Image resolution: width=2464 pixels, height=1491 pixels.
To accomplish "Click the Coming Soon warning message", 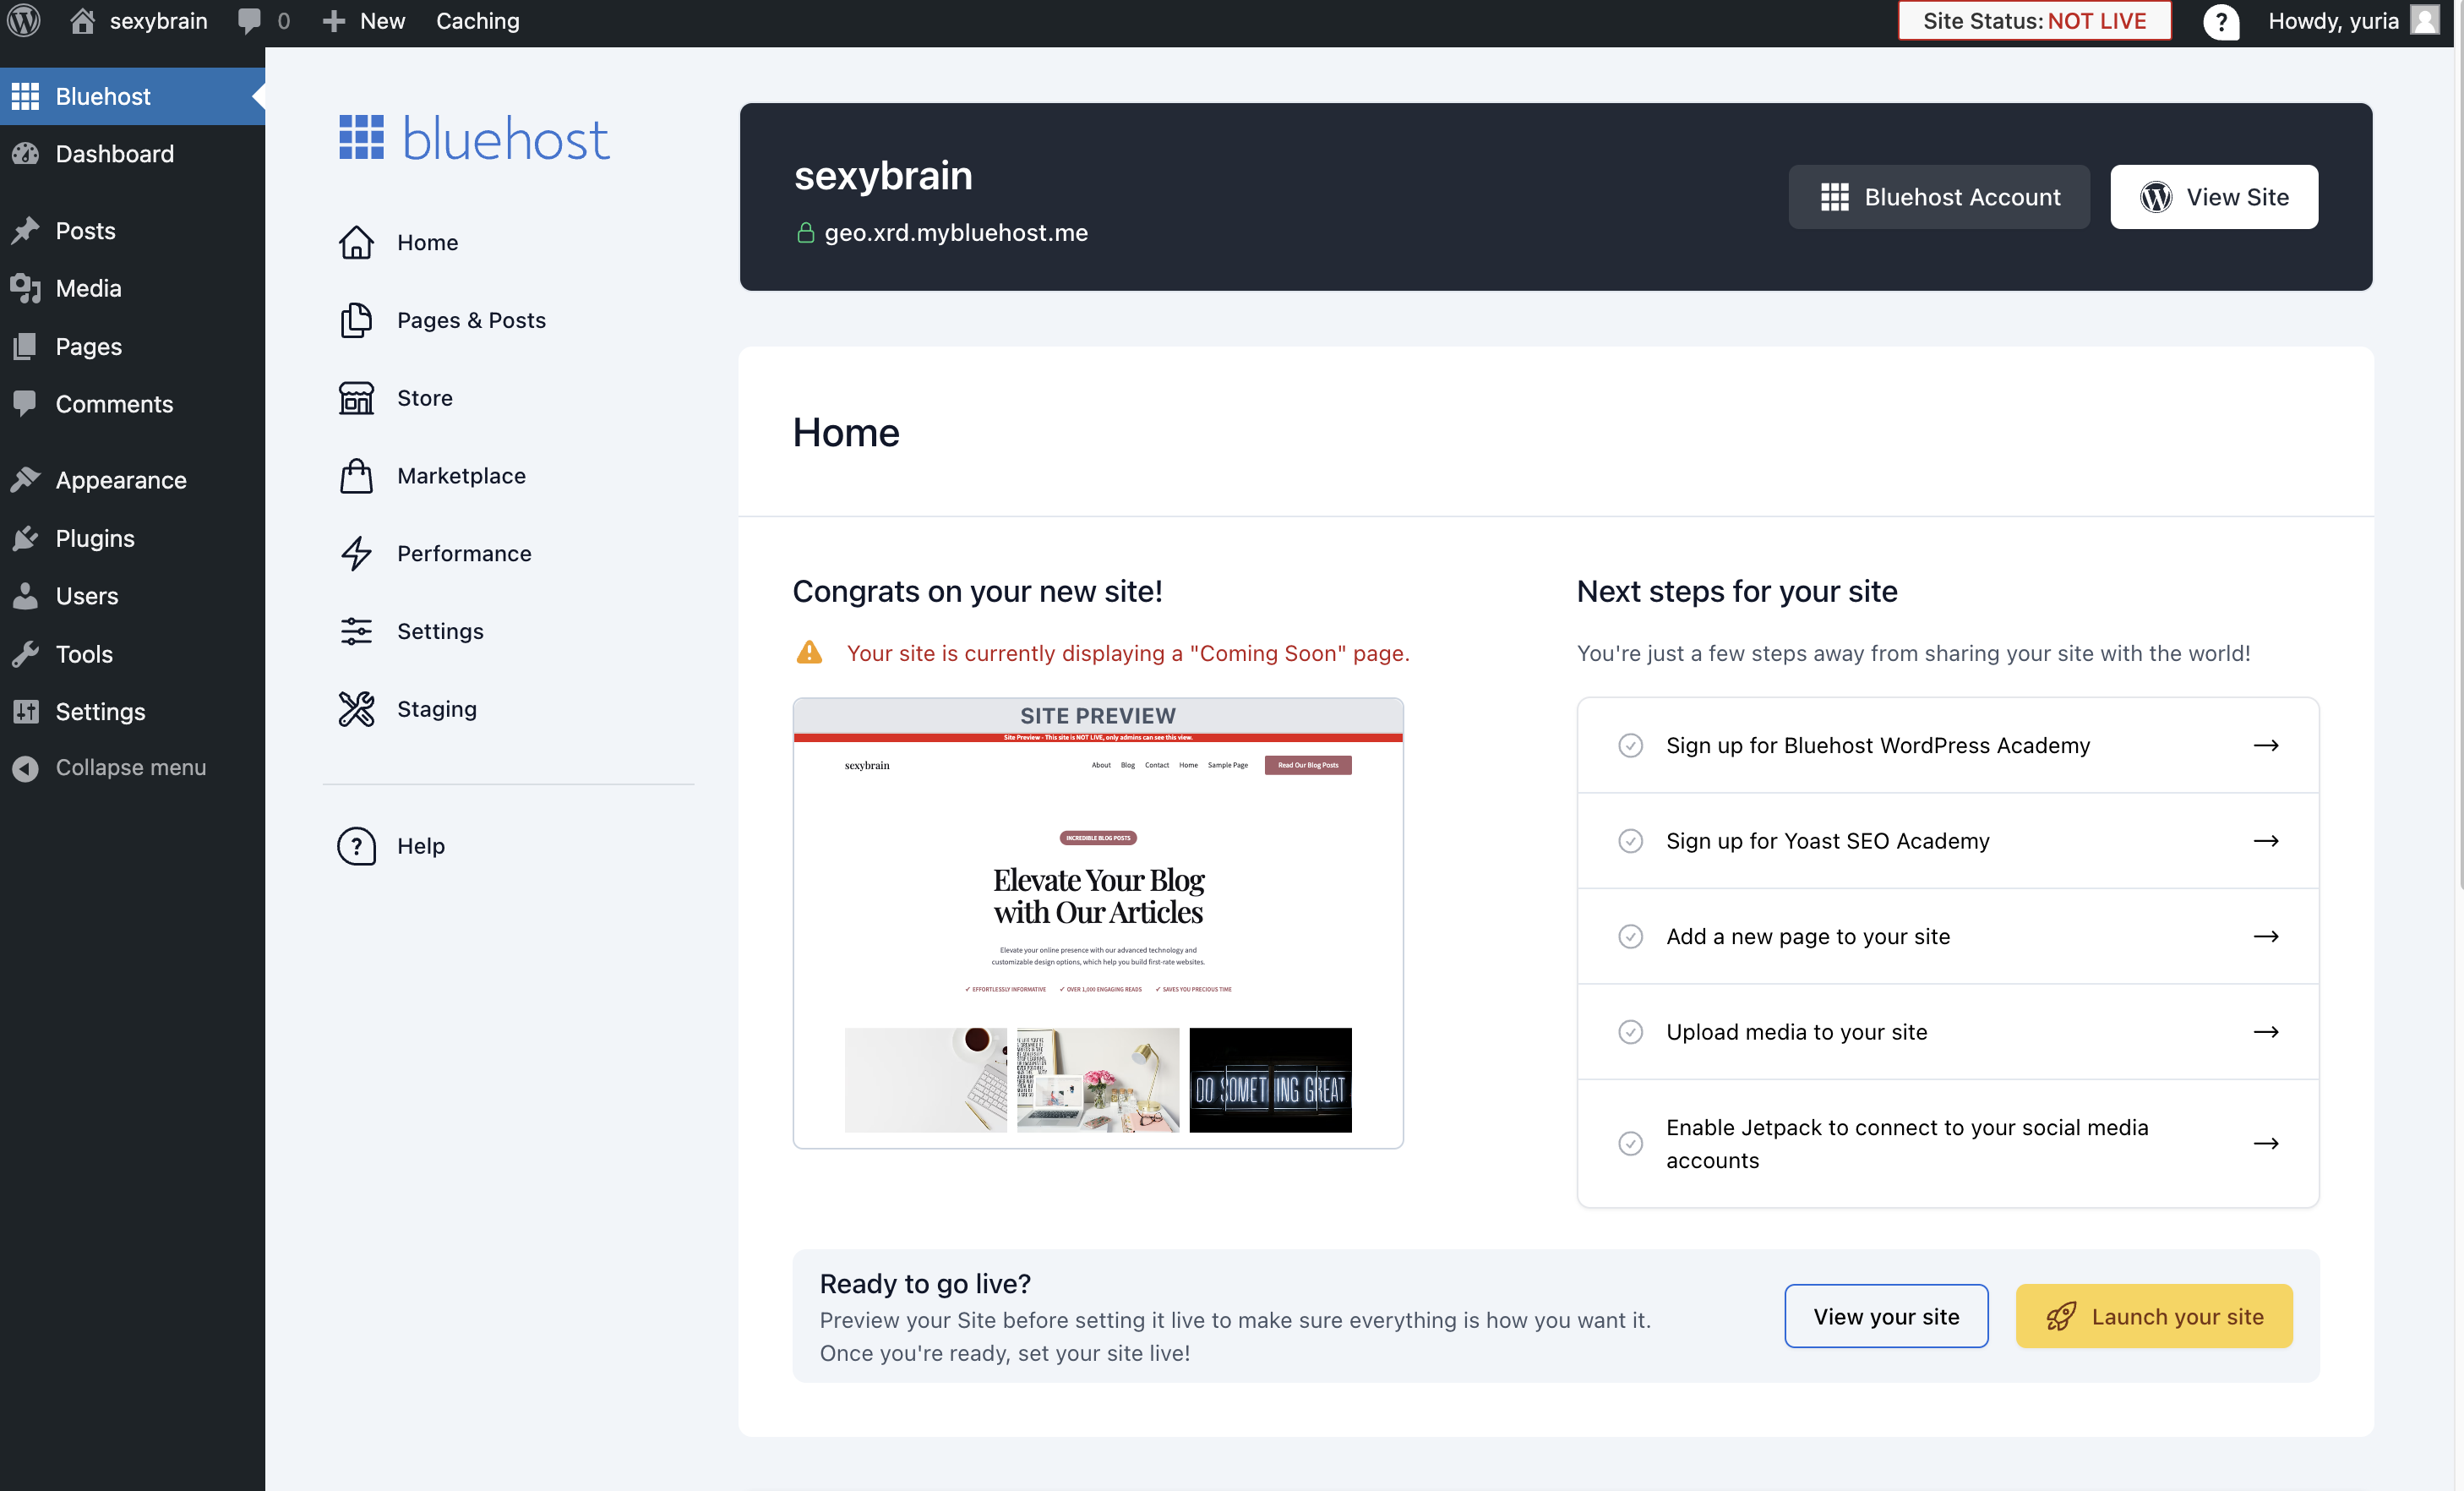I will tap(1128, 653).
